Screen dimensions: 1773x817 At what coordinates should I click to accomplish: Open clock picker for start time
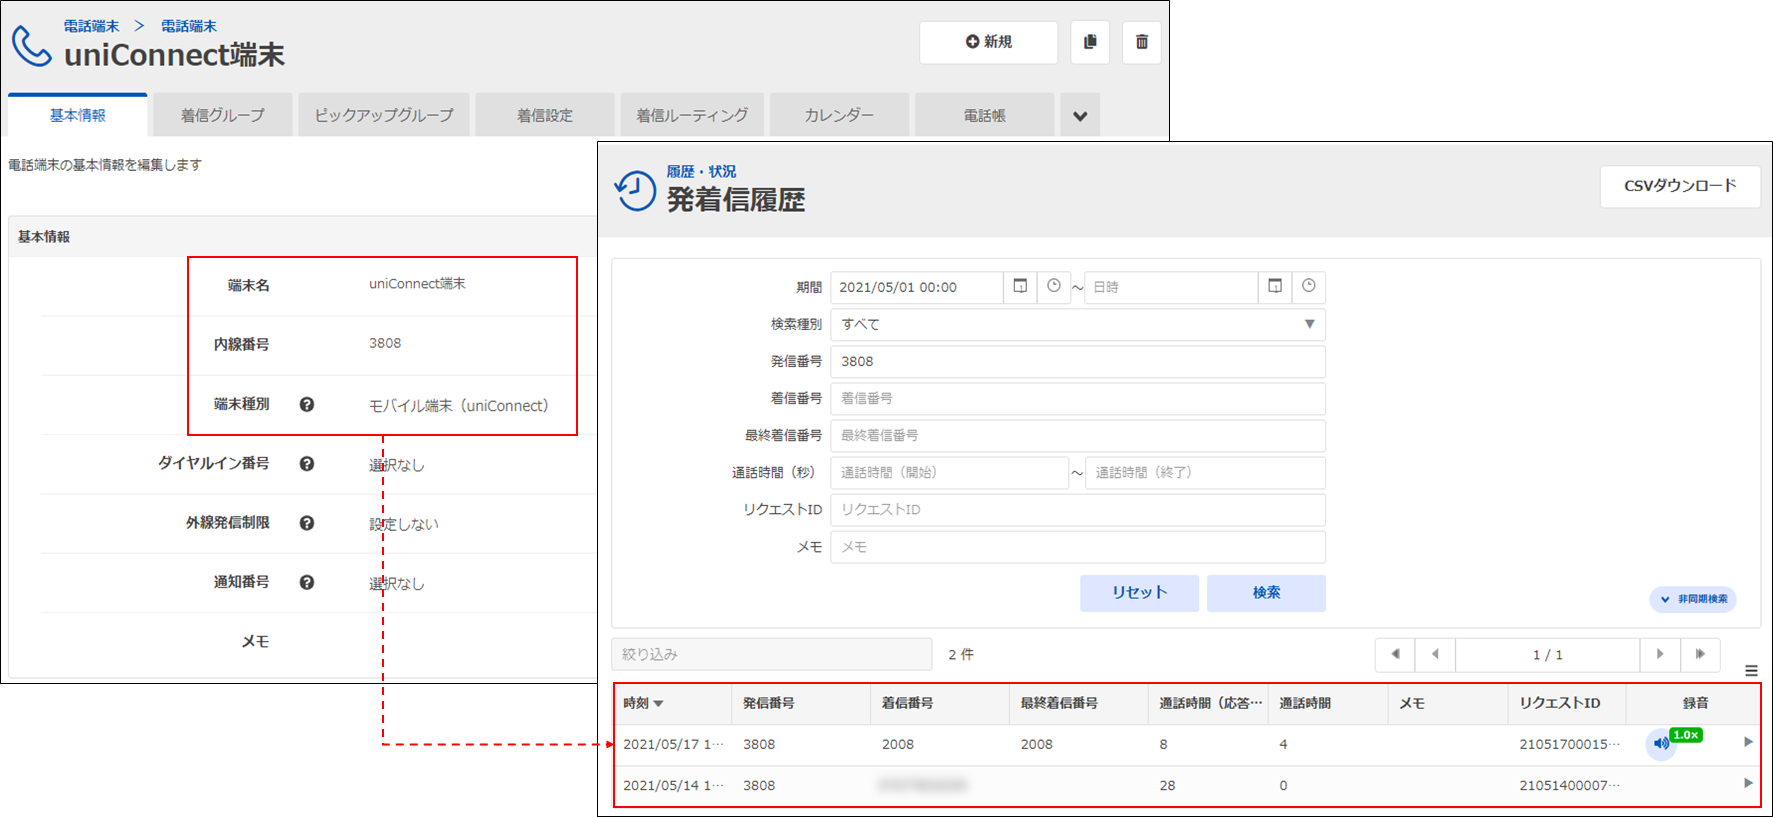tap(1054, 287)
